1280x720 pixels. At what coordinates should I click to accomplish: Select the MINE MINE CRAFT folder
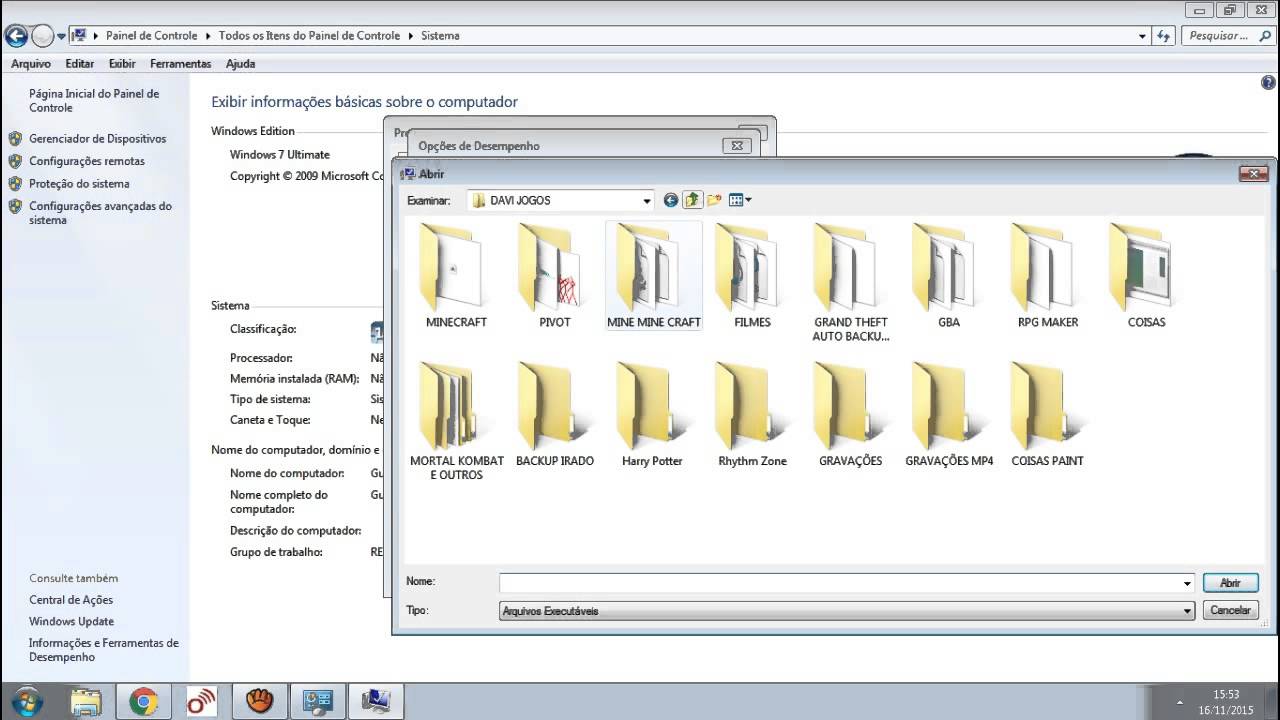click(653, 275)
